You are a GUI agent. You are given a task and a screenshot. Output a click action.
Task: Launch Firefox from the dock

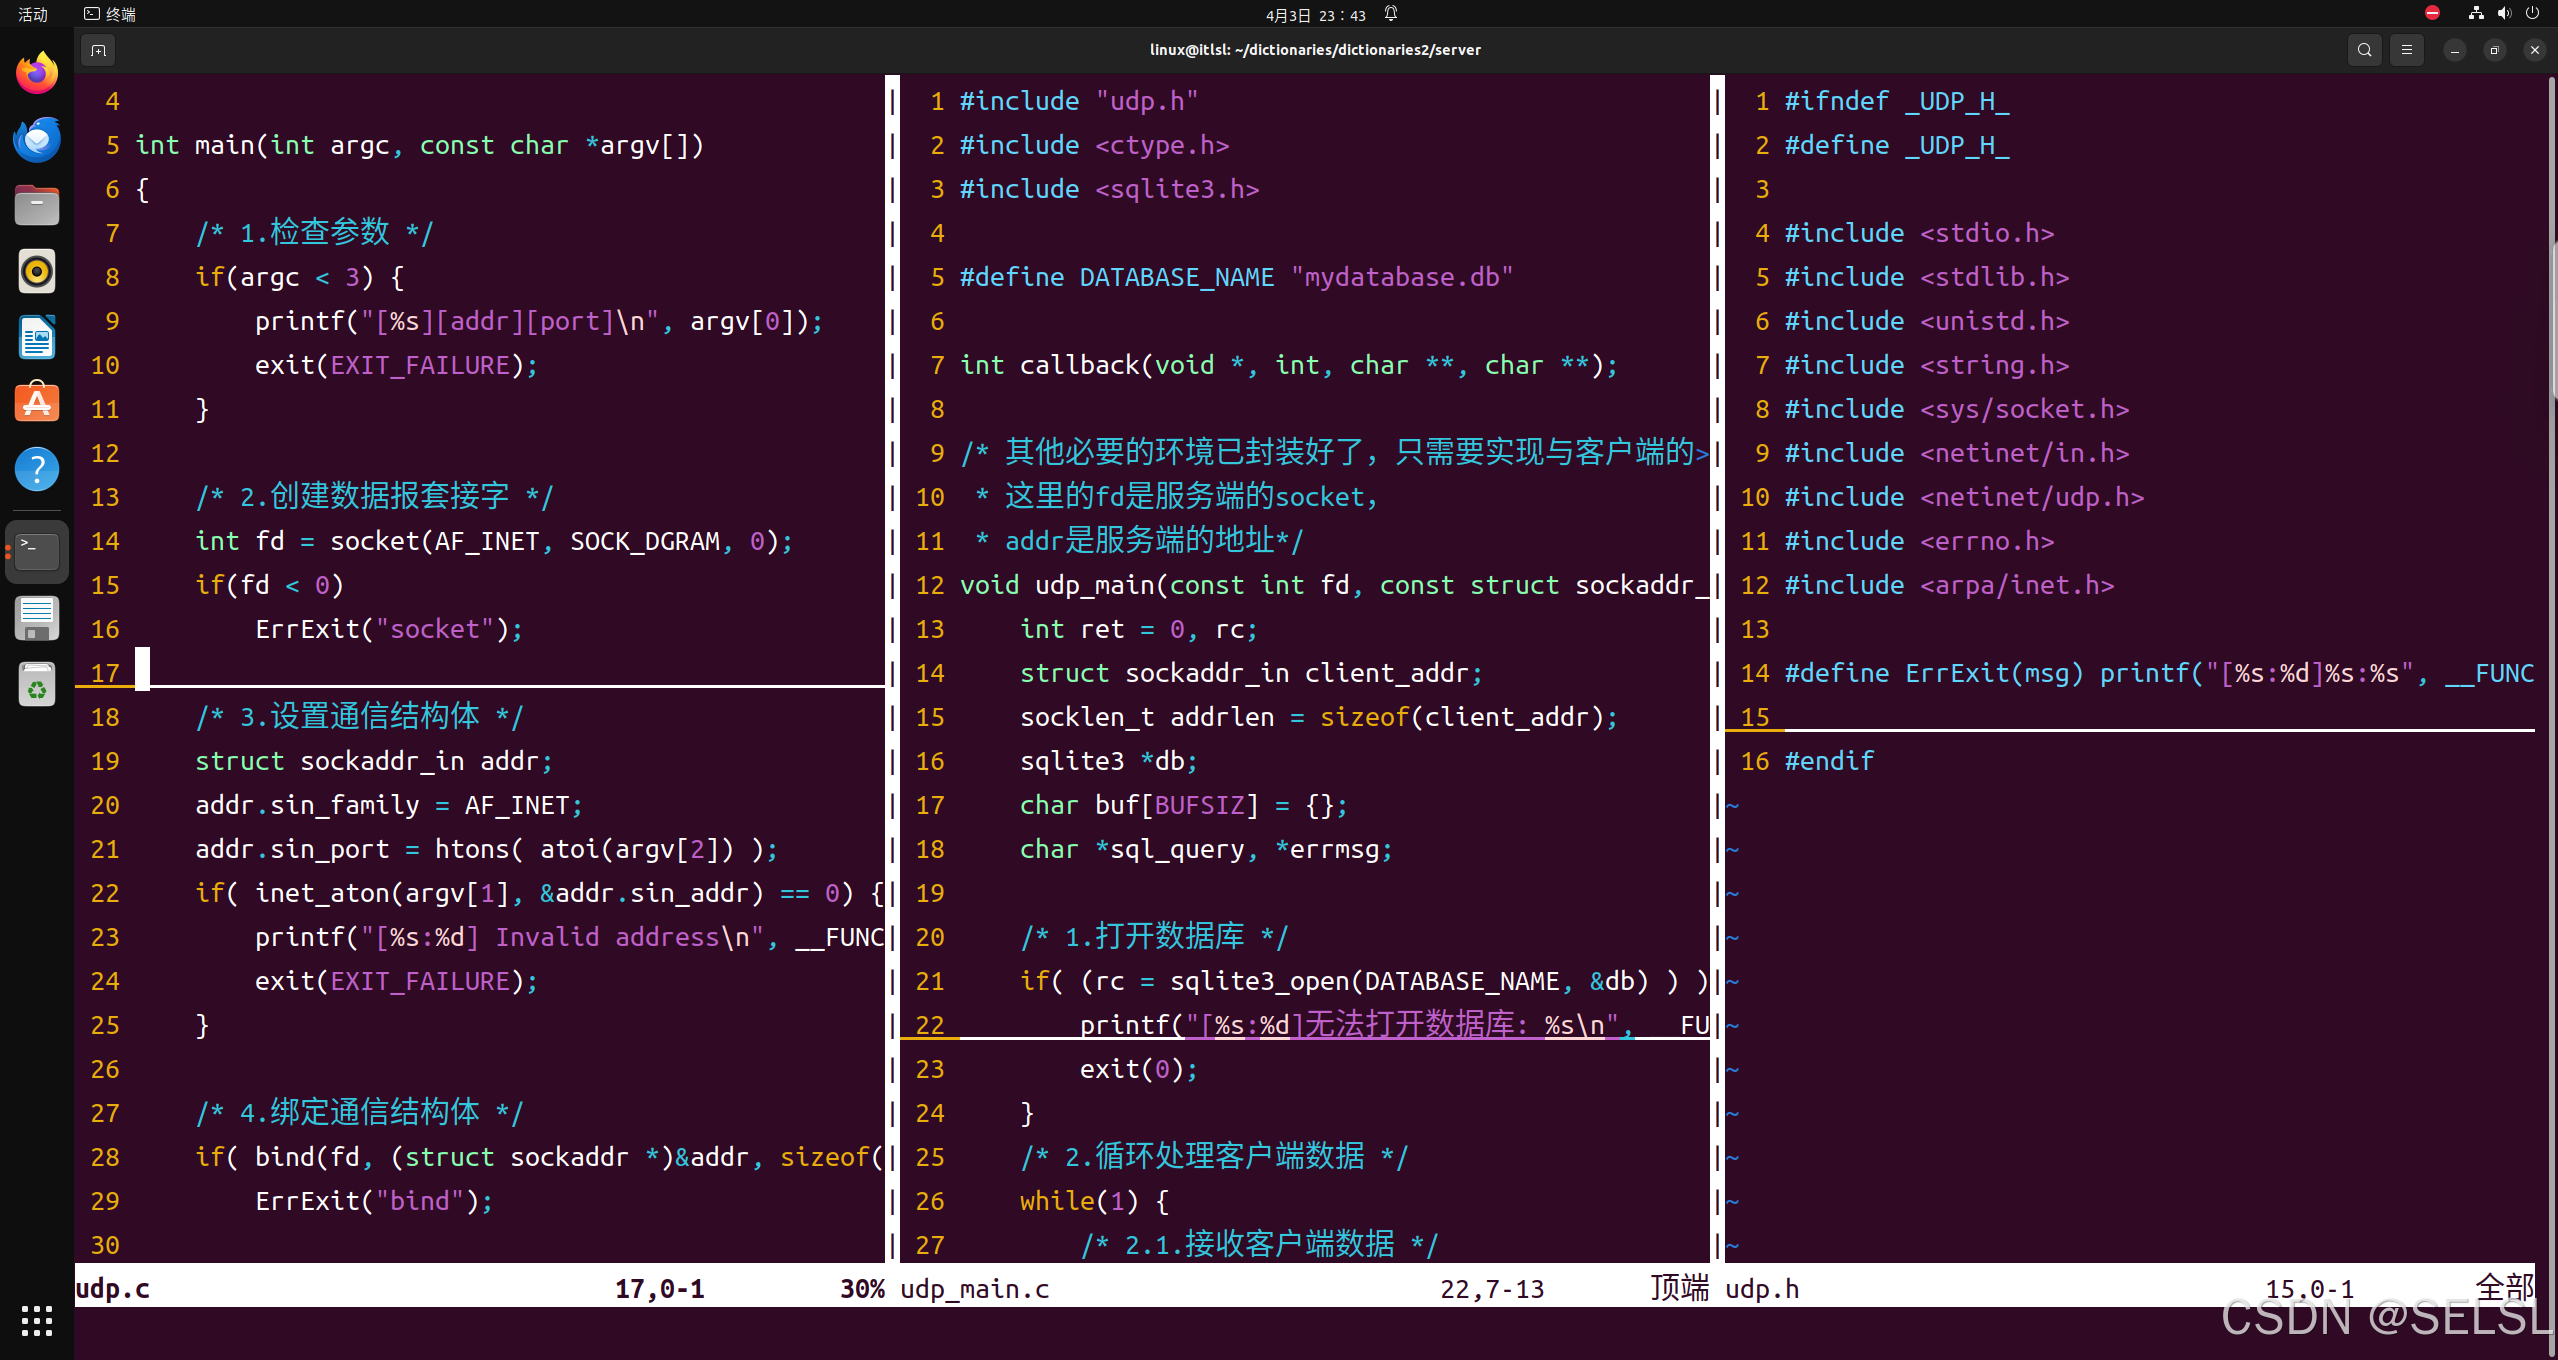click(x=36, y=71)
